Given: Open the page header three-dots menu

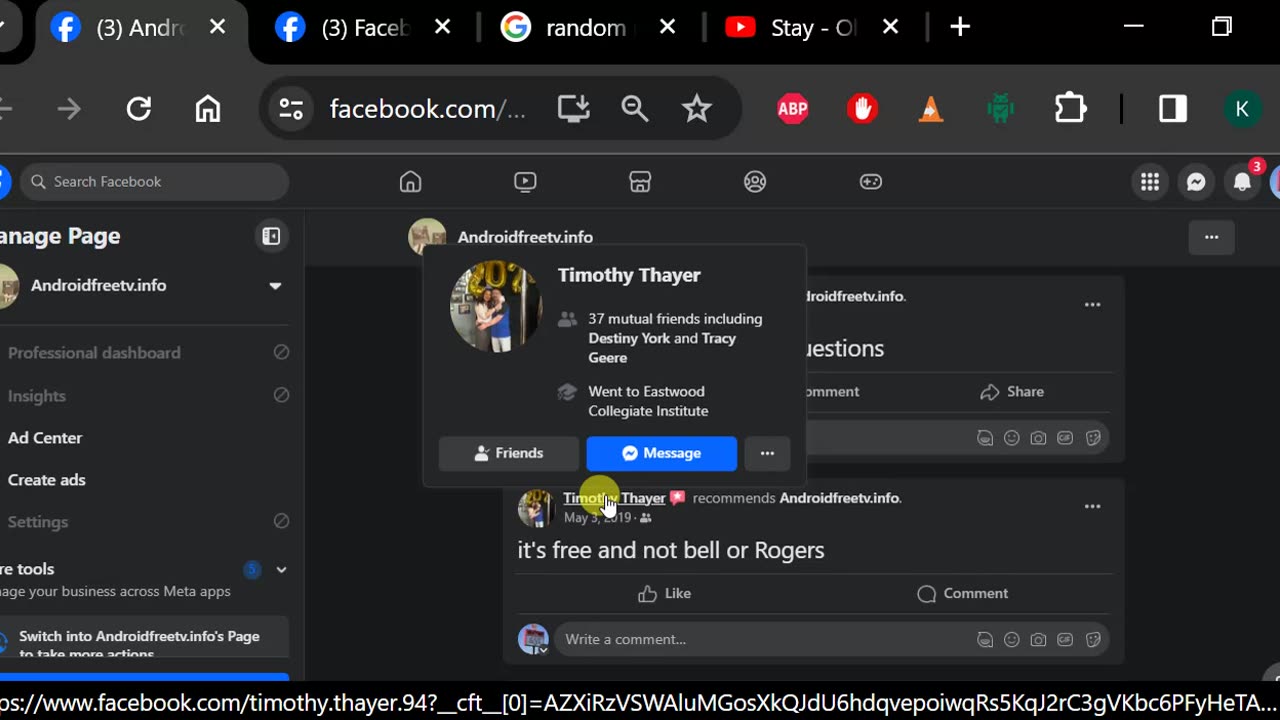Looking at the screenshot, I should click(x=1211, y=237).
